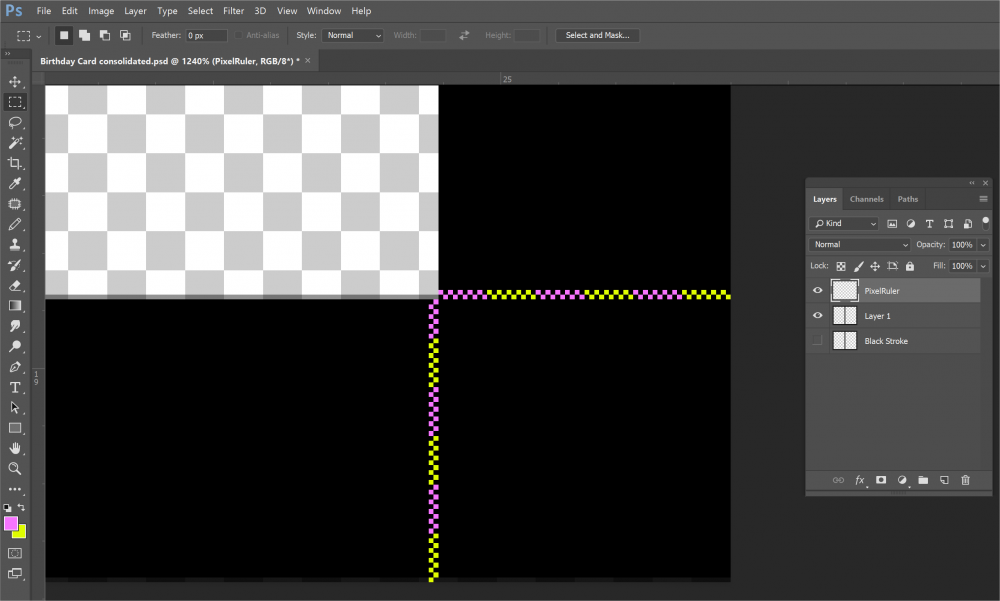Create a new layer with bottom icon
This screenshot has height=601, width=1000.
click(x=944, y=480)
